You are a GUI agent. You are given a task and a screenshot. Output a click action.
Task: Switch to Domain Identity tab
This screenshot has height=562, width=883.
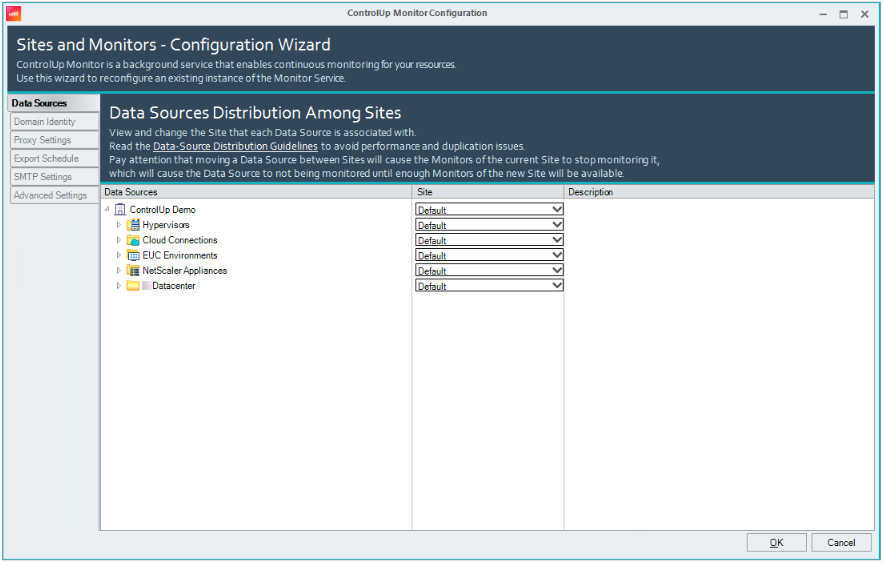click(54, 122)
